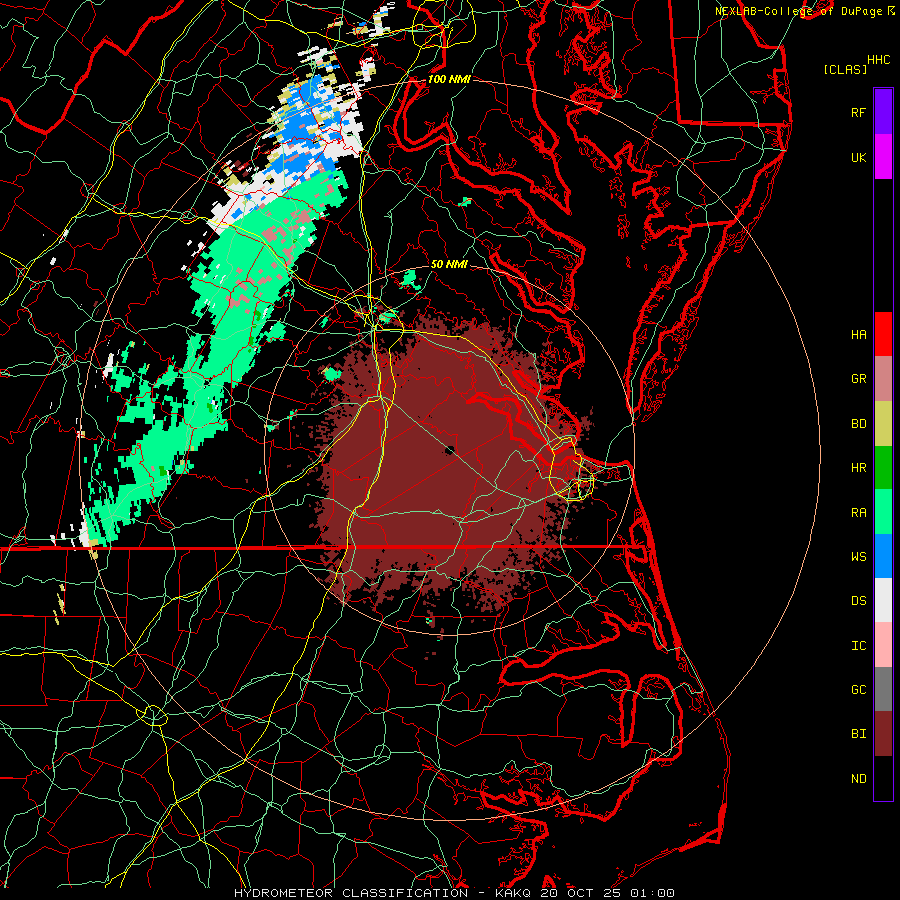
Task: Click the '01:00' timestamp text
Action: [x=652, y=893]
